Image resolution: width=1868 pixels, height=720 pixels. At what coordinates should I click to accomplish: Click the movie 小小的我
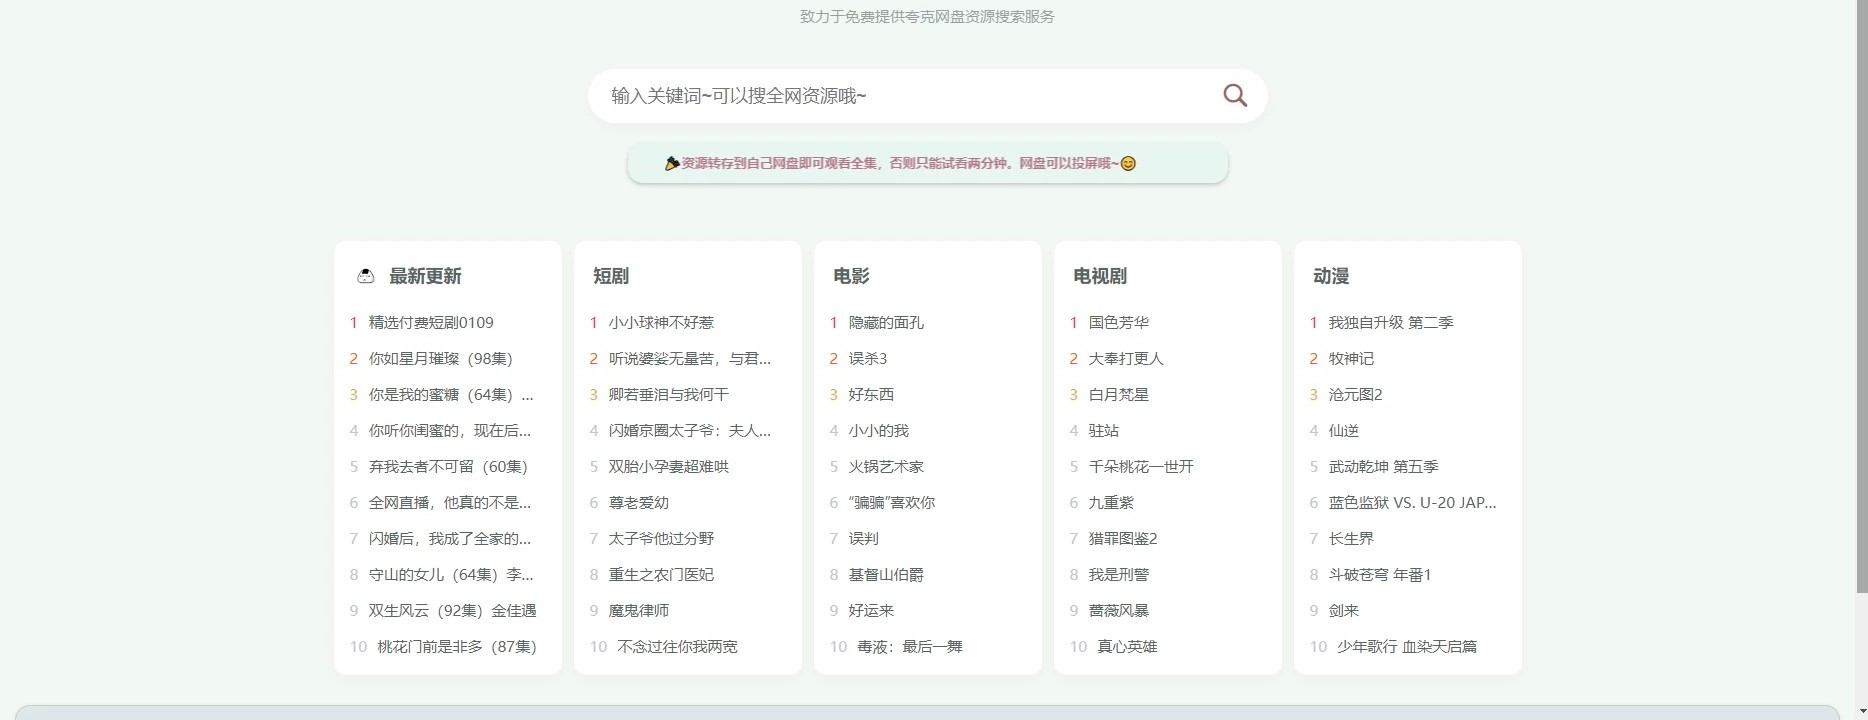coord(879,431)
